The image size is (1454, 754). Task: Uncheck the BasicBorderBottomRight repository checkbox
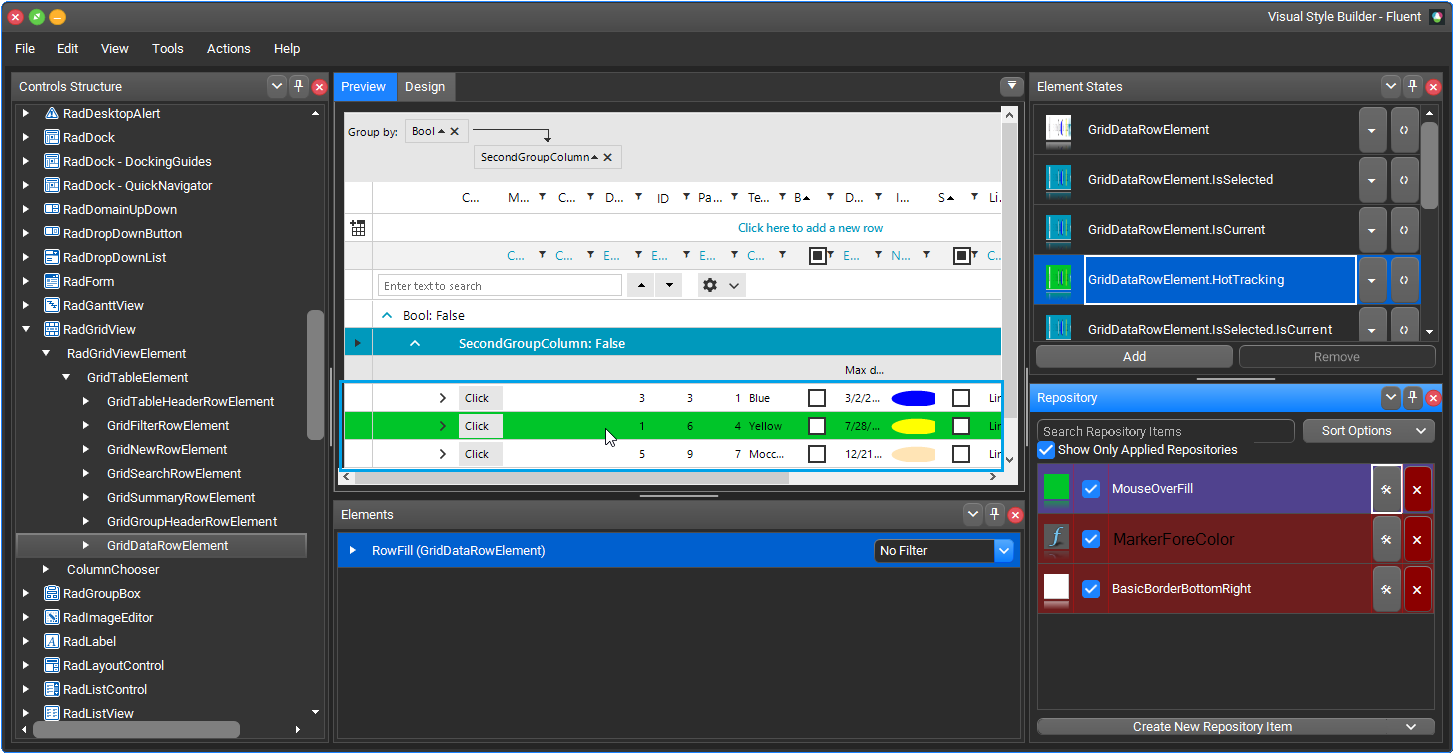tap(1091, 589)
